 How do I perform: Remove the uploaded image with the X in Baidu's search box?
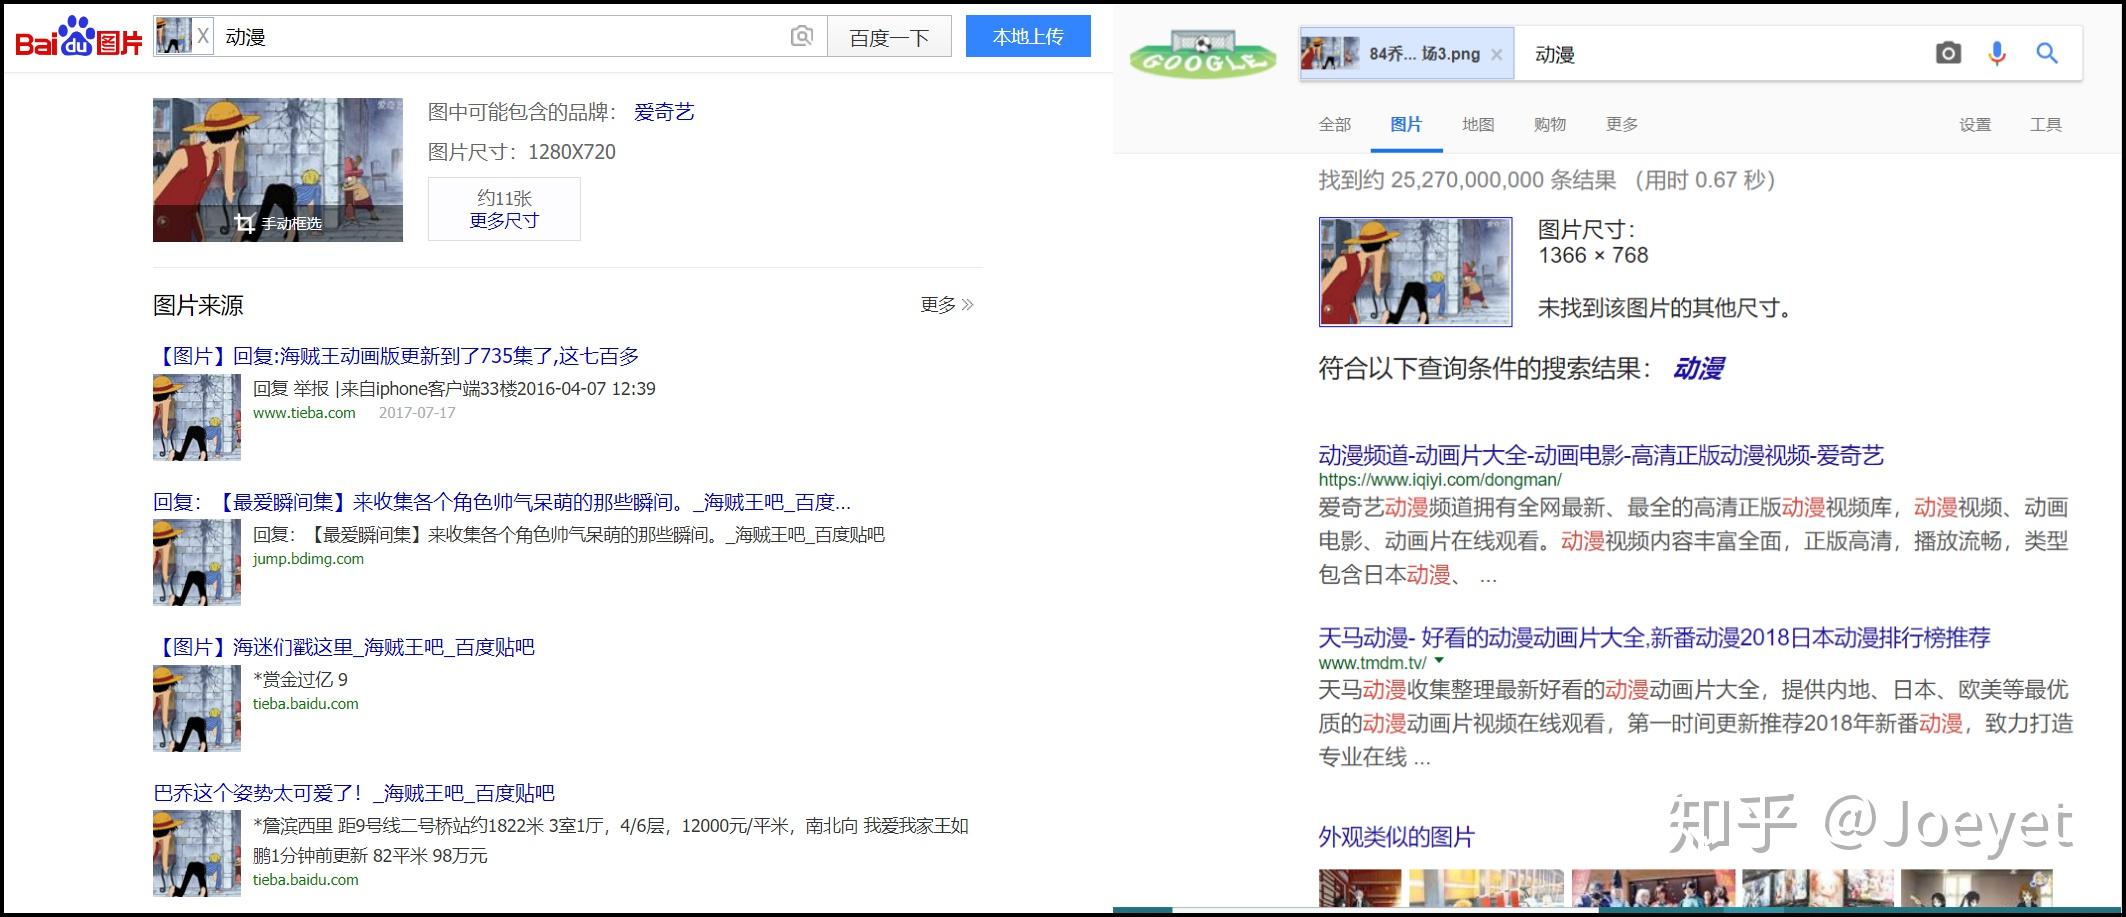coord(205,34)
